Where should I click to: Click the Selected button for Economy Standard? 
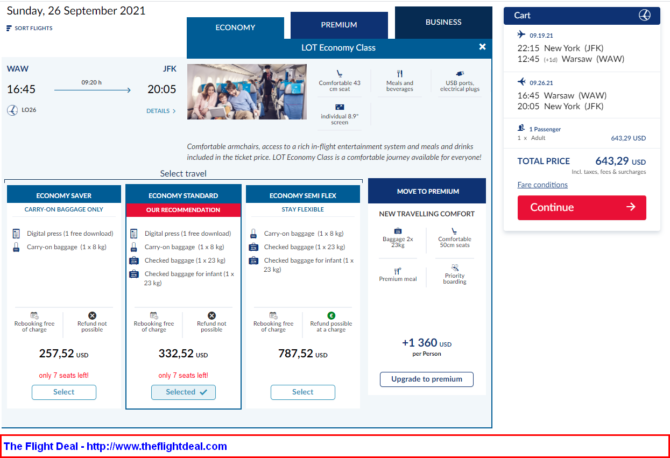click(x=183, y=392)
